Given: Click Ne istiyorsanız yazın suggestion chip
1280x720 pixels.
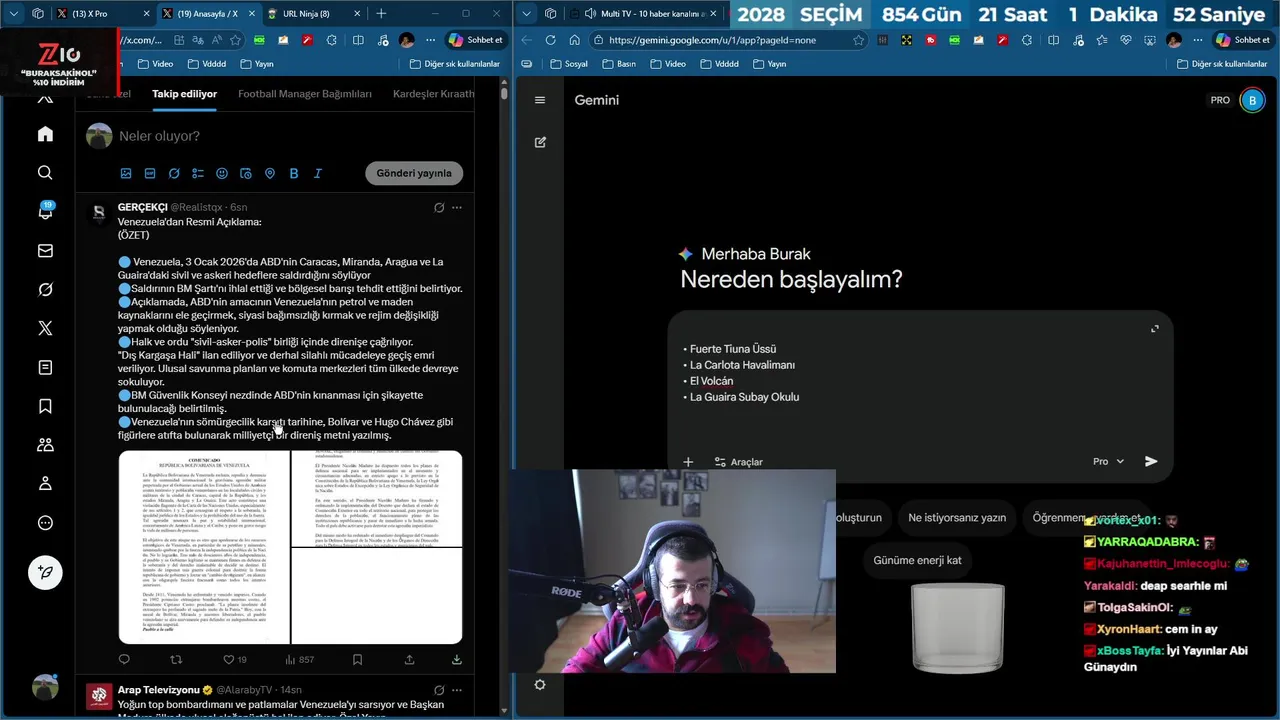Looking at the screenshot, I should (957, 518).
